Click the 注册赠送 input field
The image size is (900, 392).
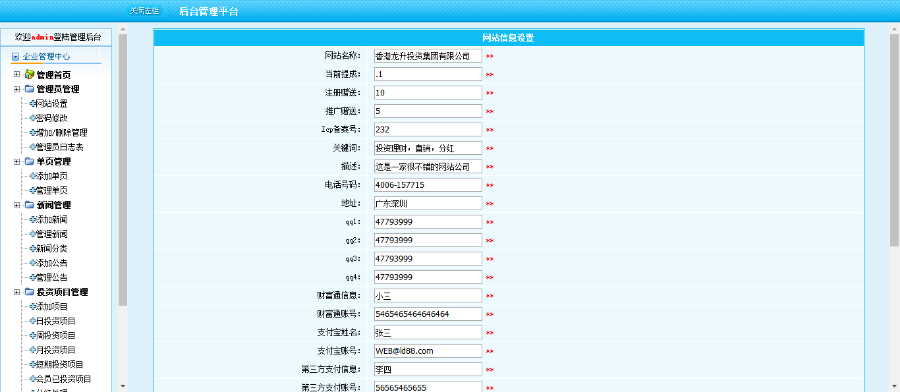click(428, 92)
